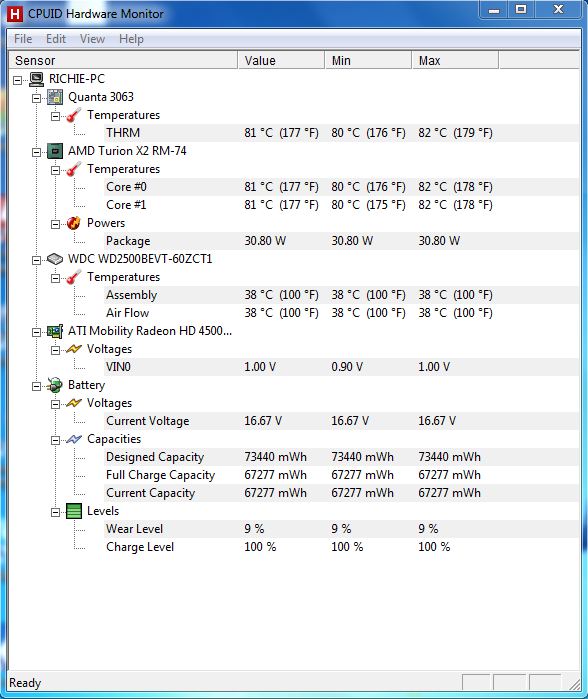Collapse the AMD Turion X2 RM-74 node
588x699 pixels.
tap(37, 152)
